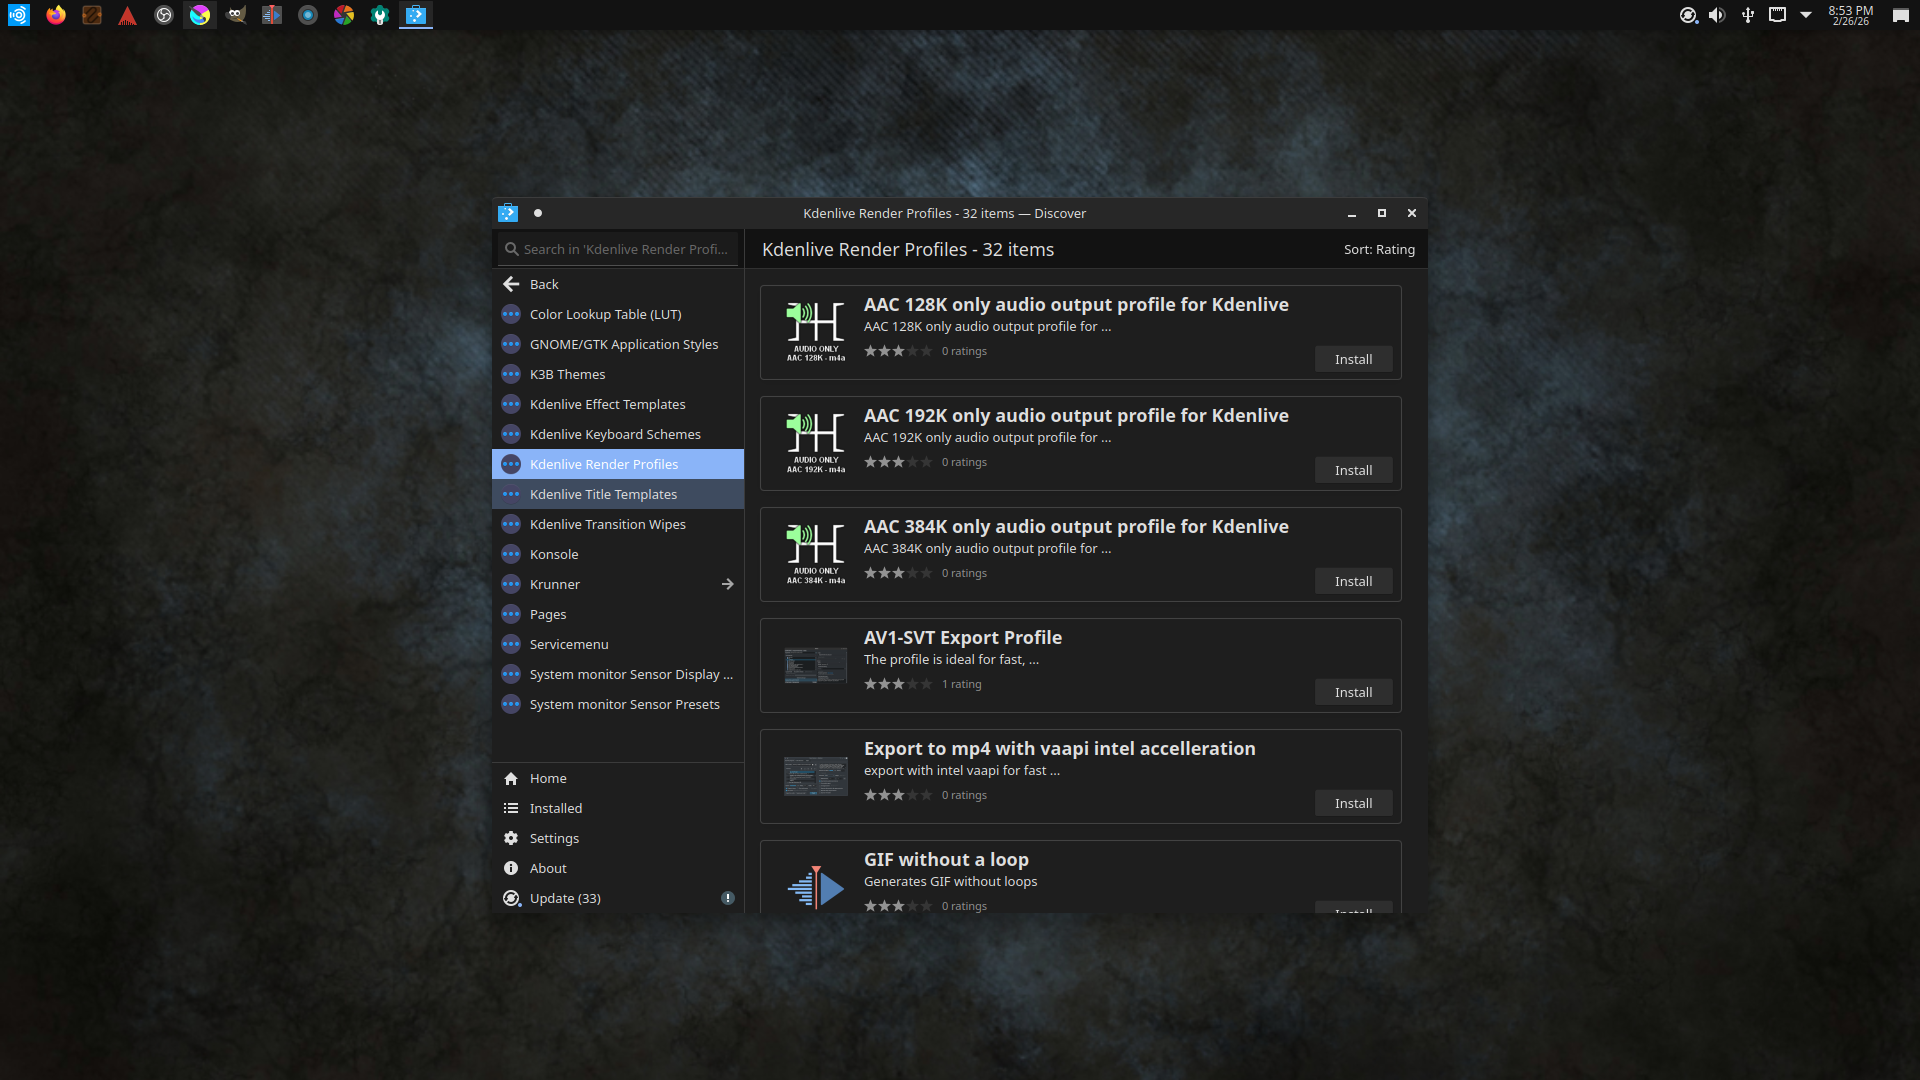
Task: Launch GIMP from the top panel
Action: (236, 15)
